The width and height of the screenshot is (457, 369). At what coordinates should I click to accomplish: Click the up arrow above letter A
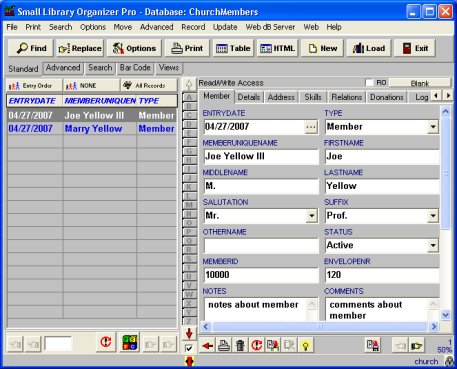pyautogui.click(x=189, y=85)
